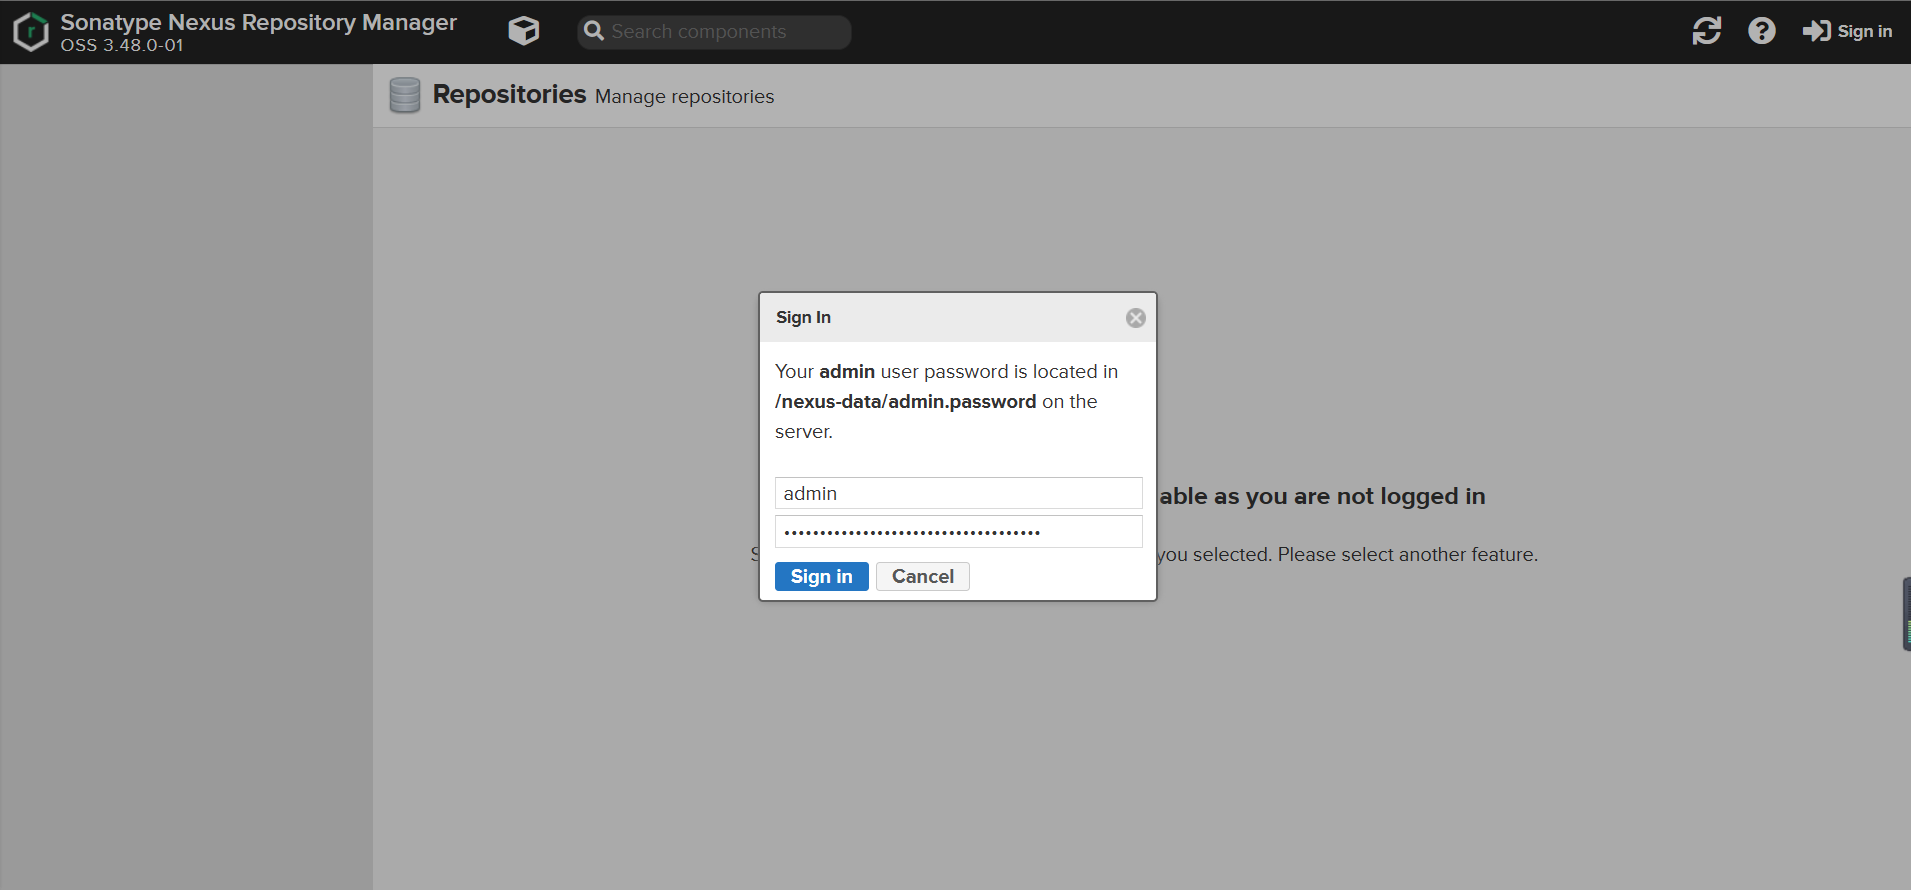
Task: Open the Help question mark icon
Action: (x=1761, y=31)
